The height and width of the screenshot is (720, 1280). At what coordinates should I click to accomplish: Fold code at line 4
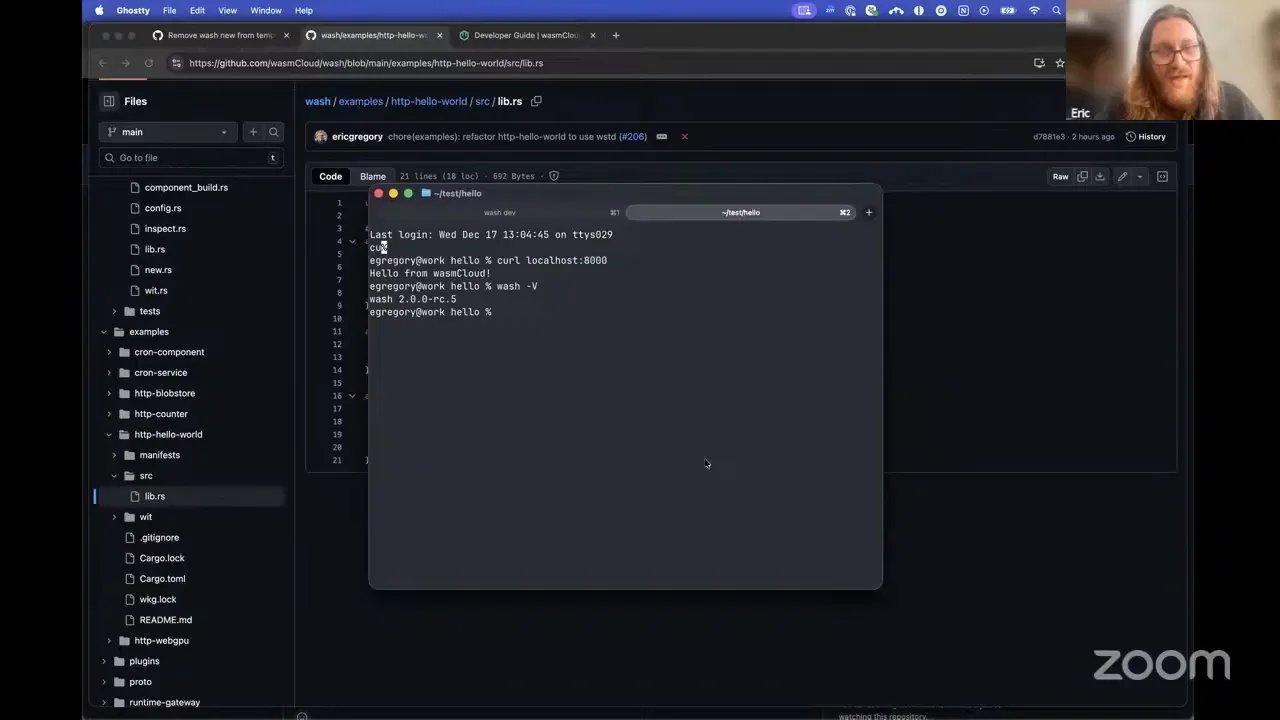coord(352,241)
